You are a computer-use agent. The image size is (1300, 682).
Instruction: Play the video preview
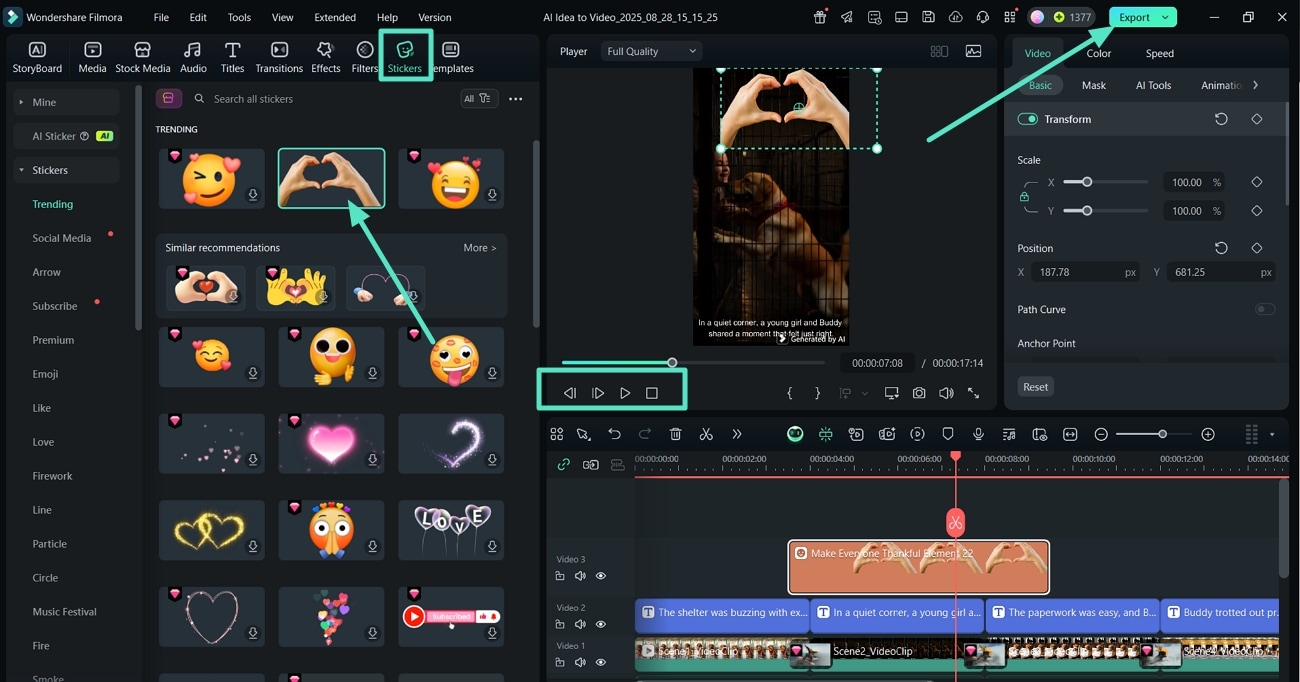coord(625,393)
